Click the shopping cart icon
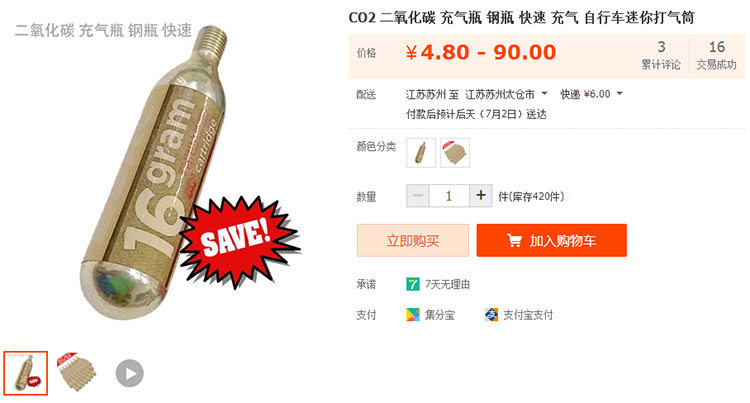The image size is (750, 403). click(514, 240)
